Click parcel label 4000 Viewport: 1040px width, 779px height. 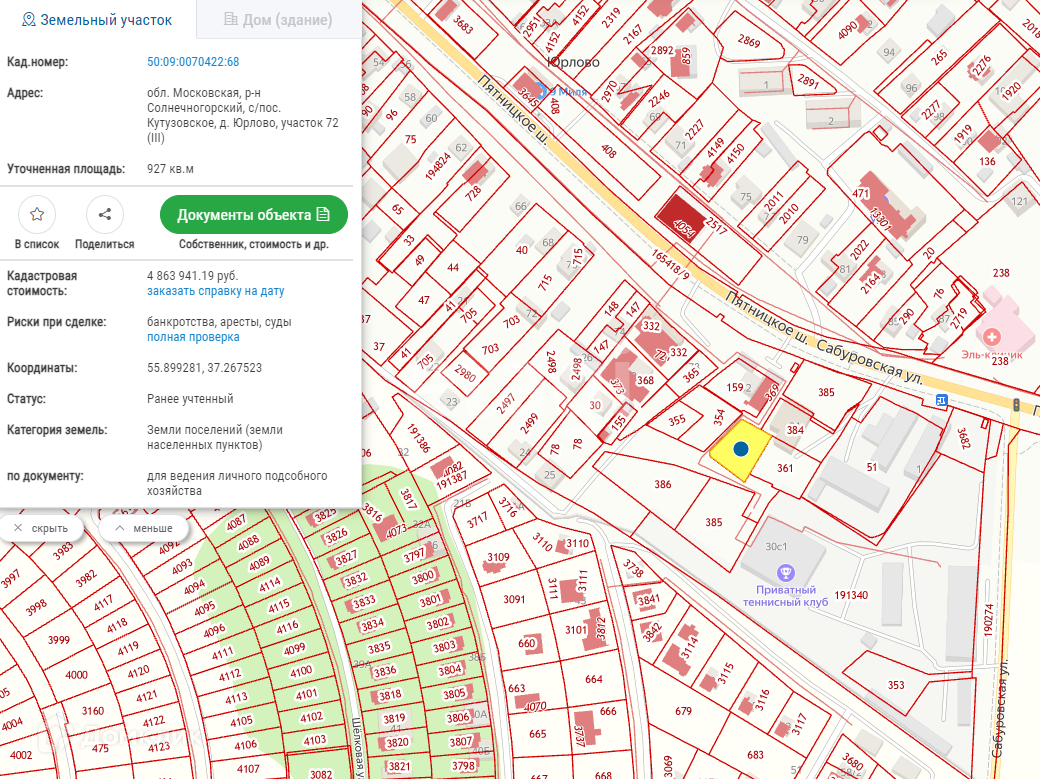click(x=76, y=675)
